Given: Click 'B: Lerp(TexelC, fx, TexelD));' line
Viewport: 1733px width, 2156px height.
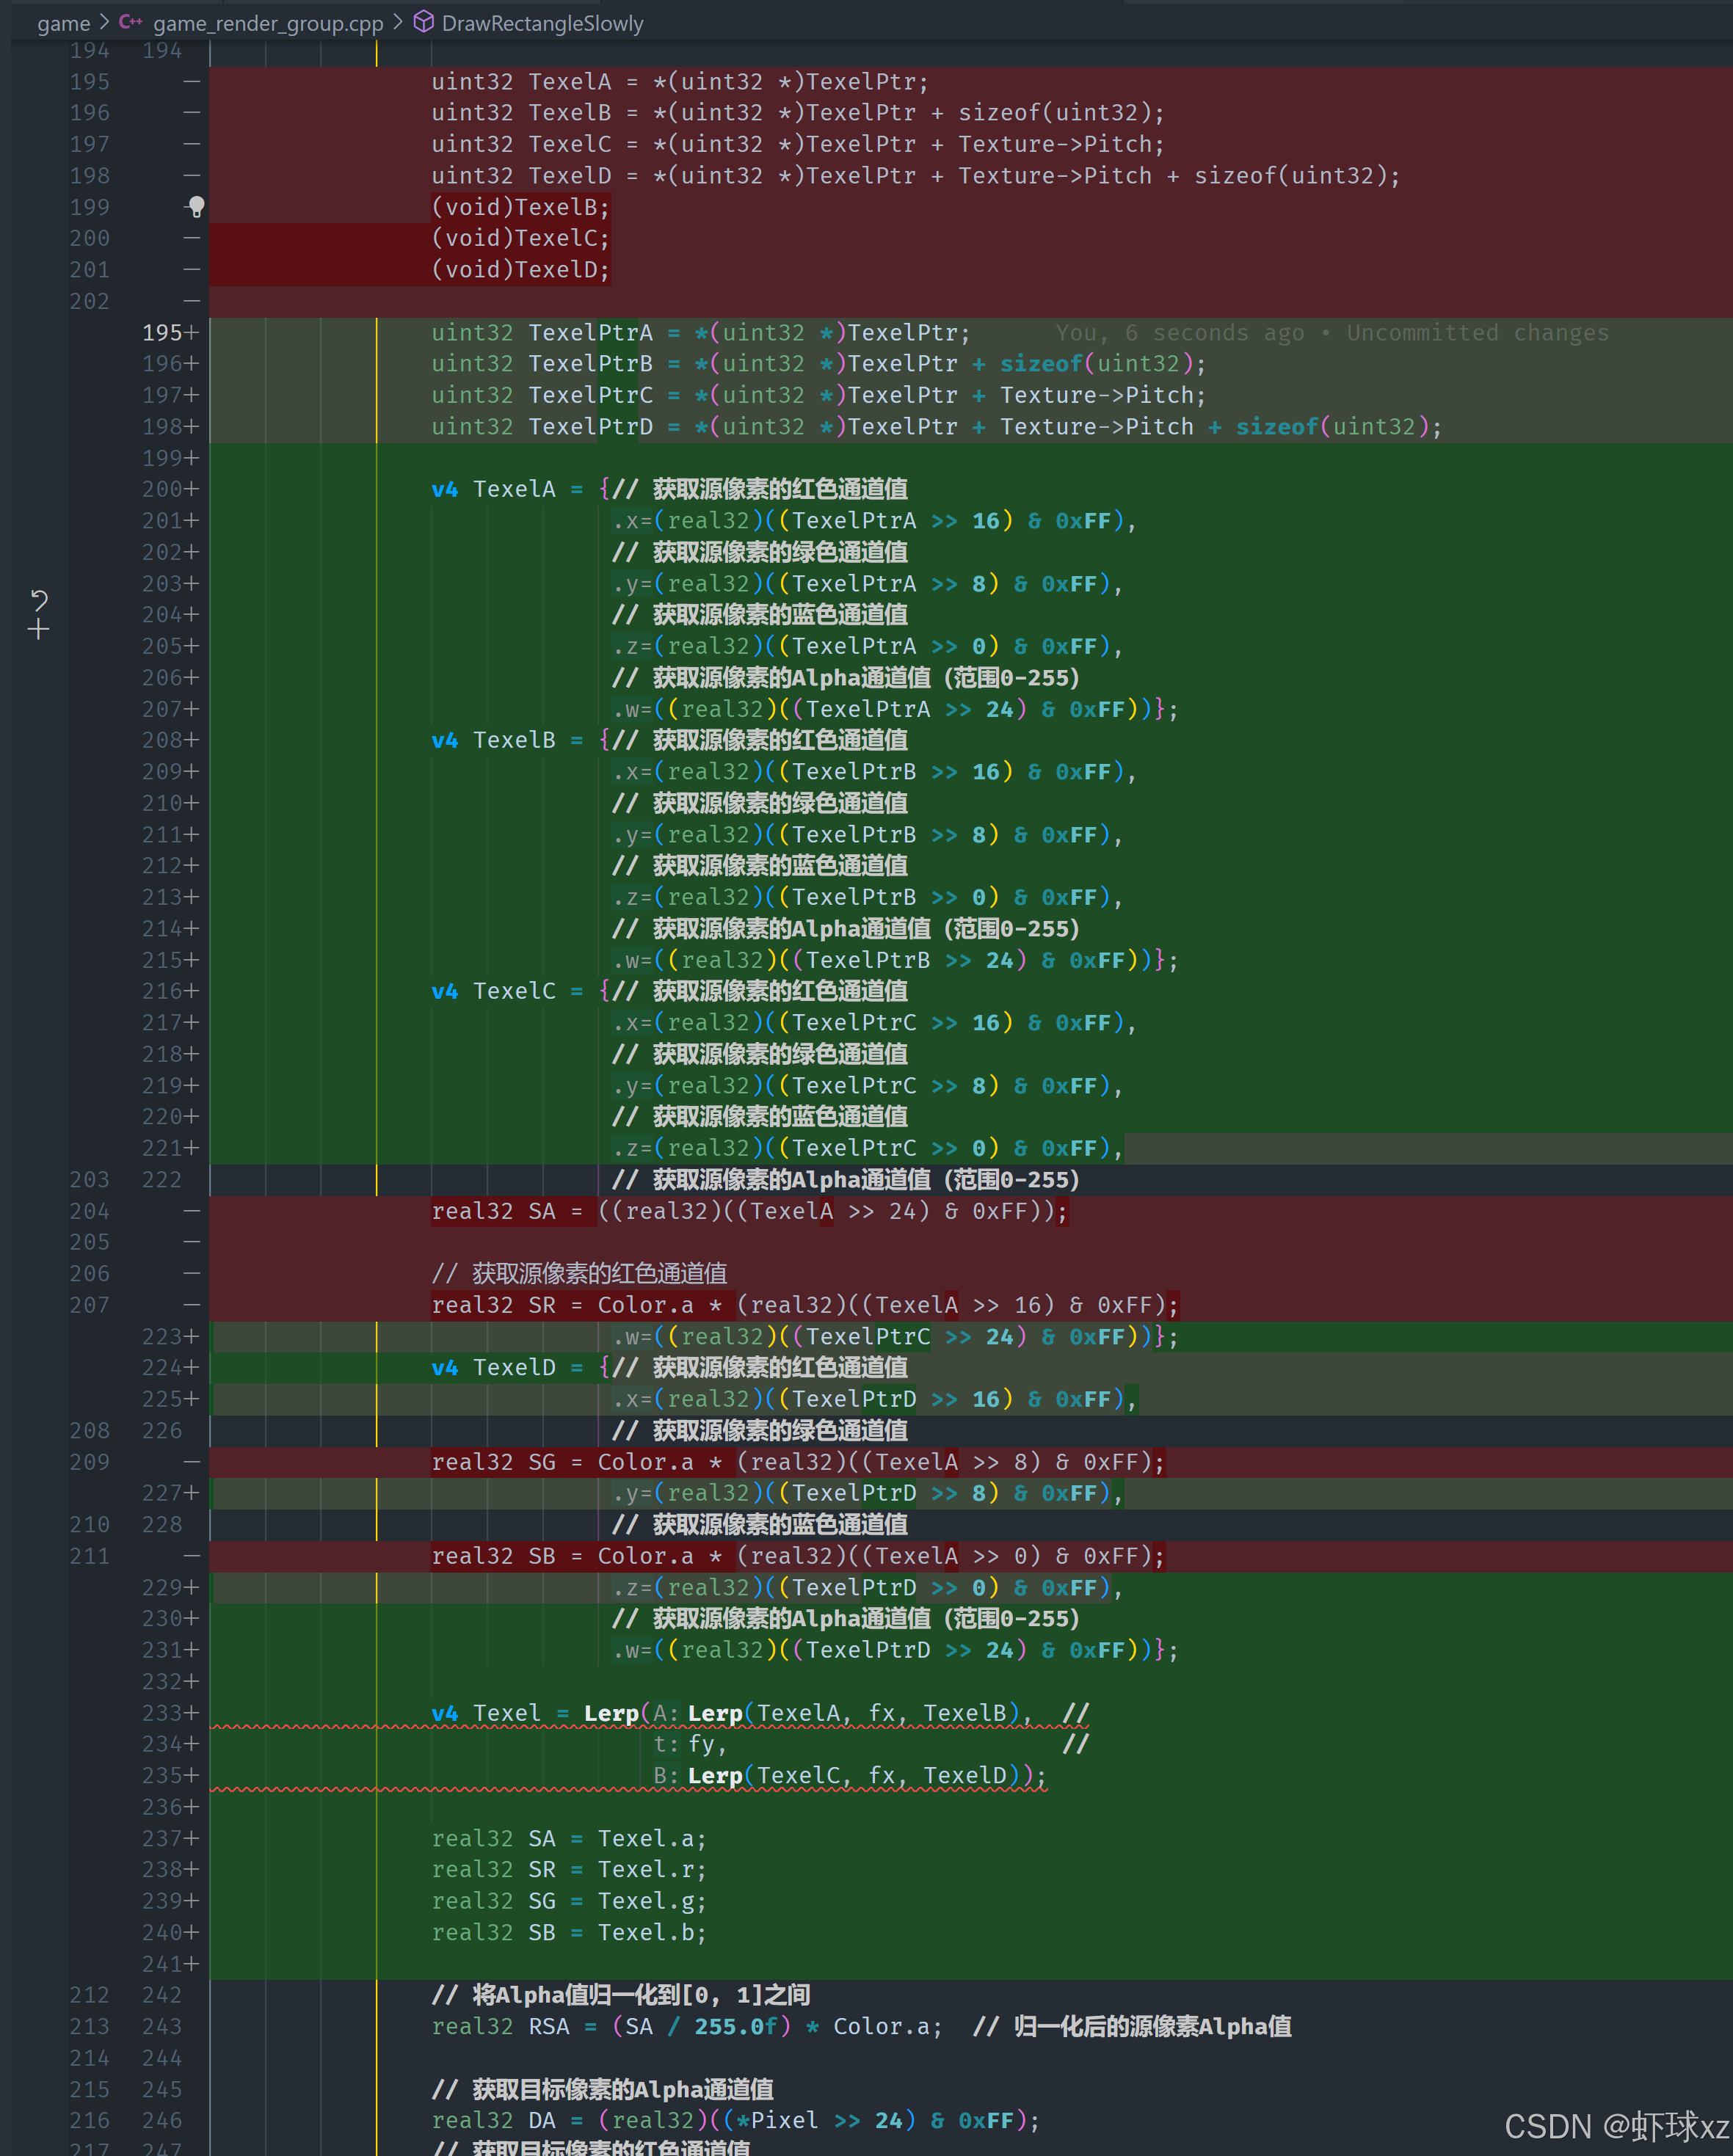Looking at the screenshot, I should (x=850, y=1776).
